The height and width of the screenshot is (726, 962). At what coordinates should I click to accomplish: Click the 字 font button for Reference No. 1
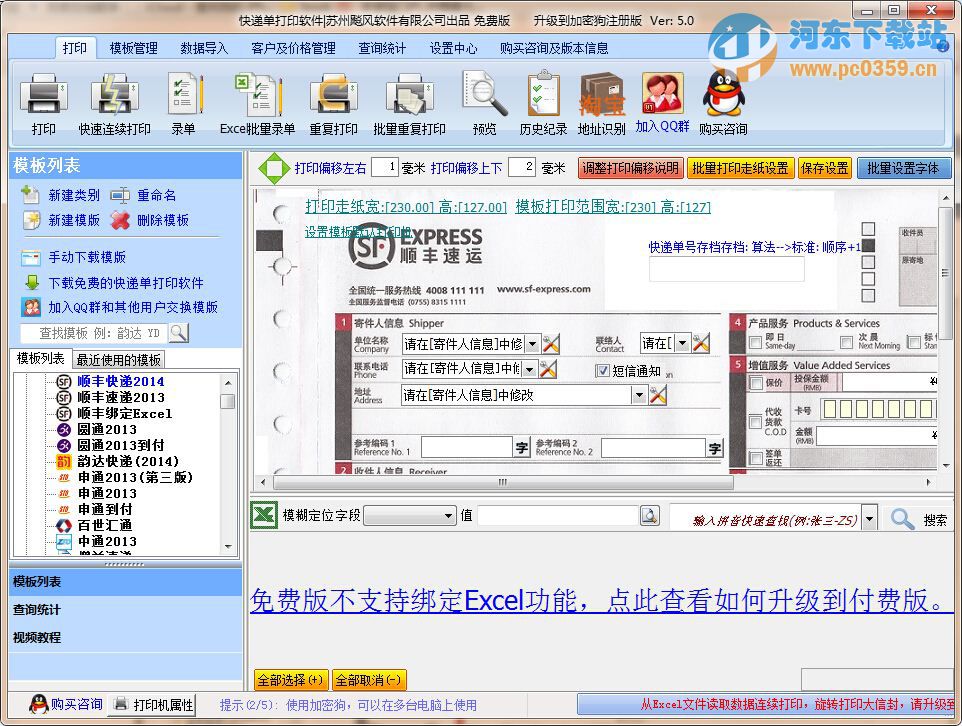[521, 448]
